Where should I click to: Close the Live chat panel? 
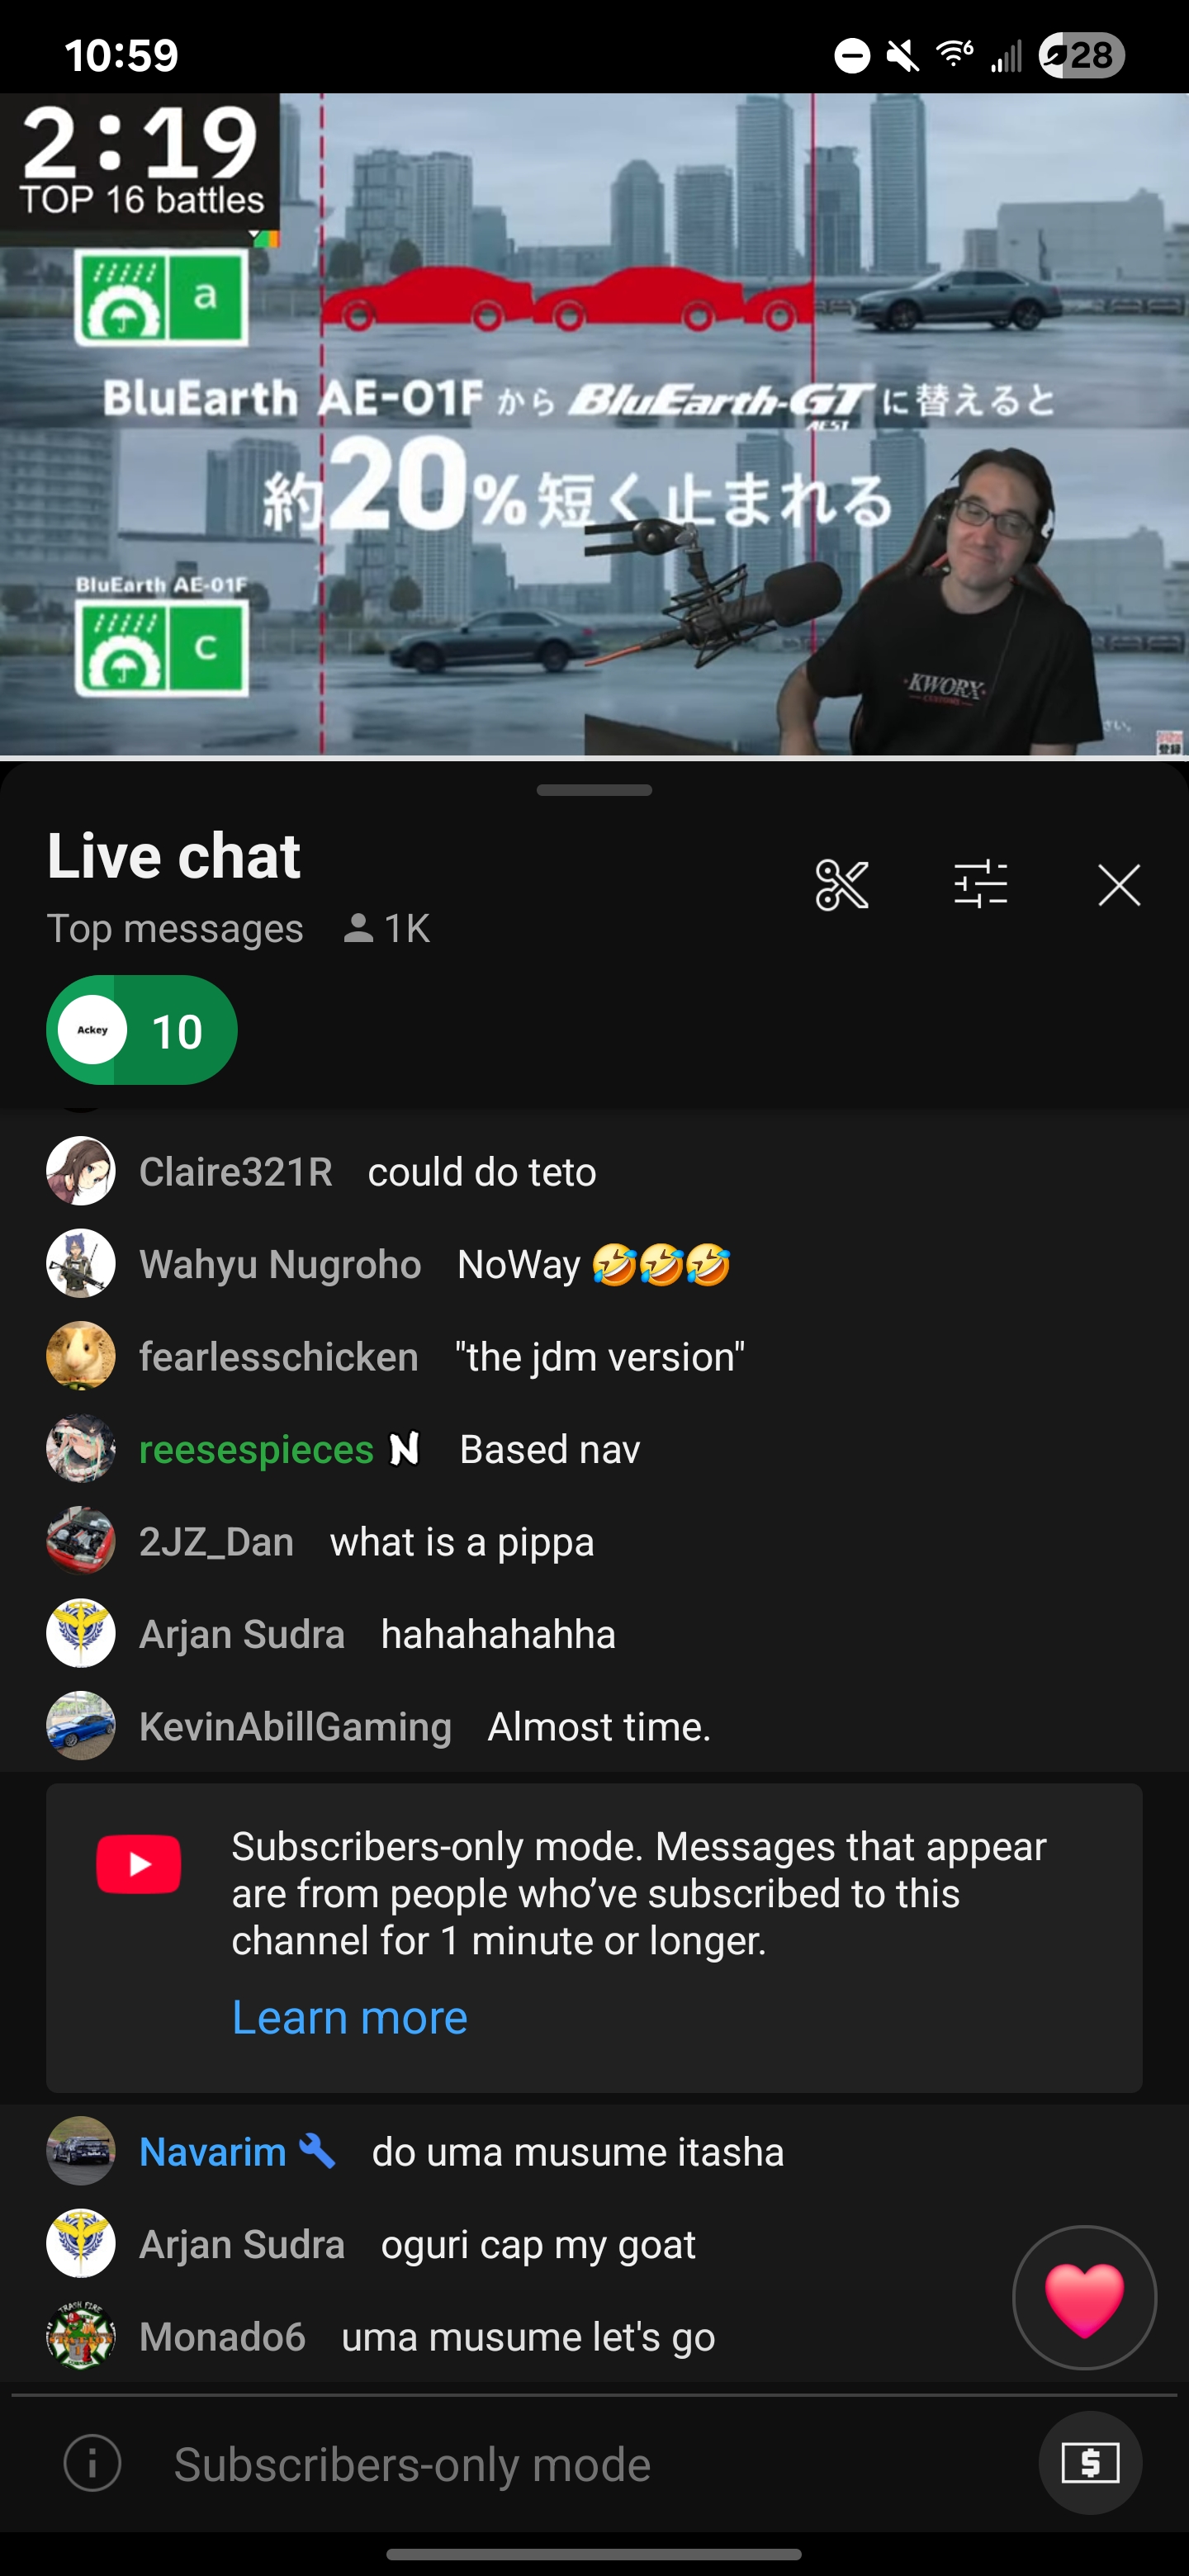1119,885
